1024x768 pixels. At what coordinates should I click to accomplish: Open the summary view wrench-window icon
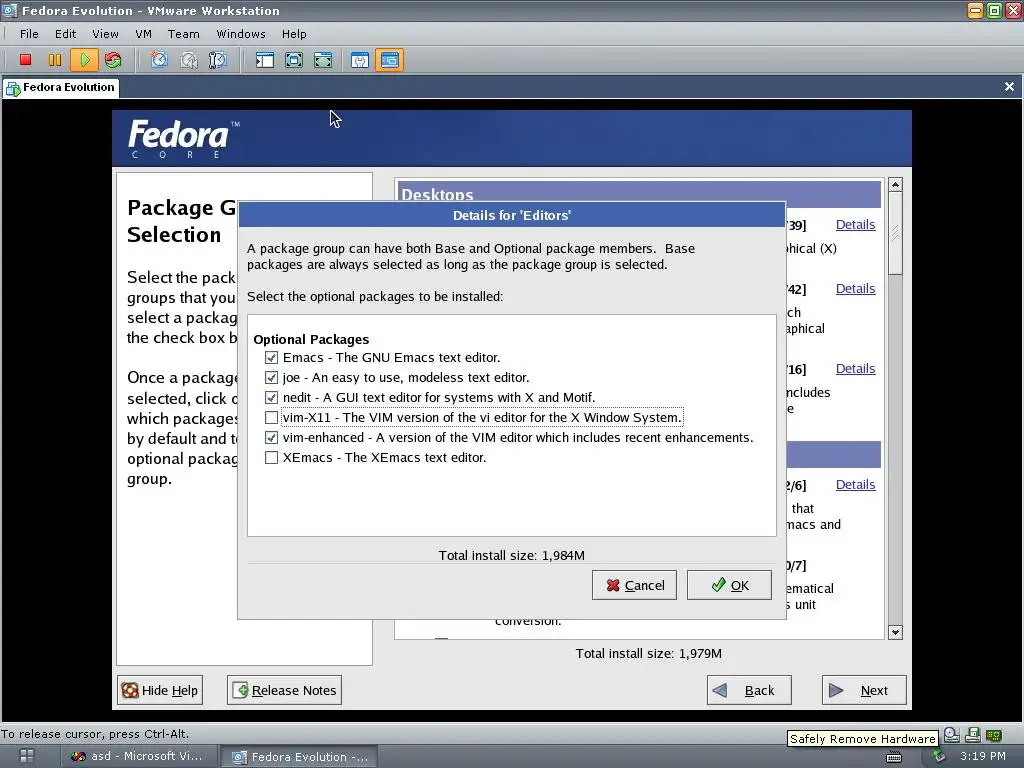coord(360,60)
